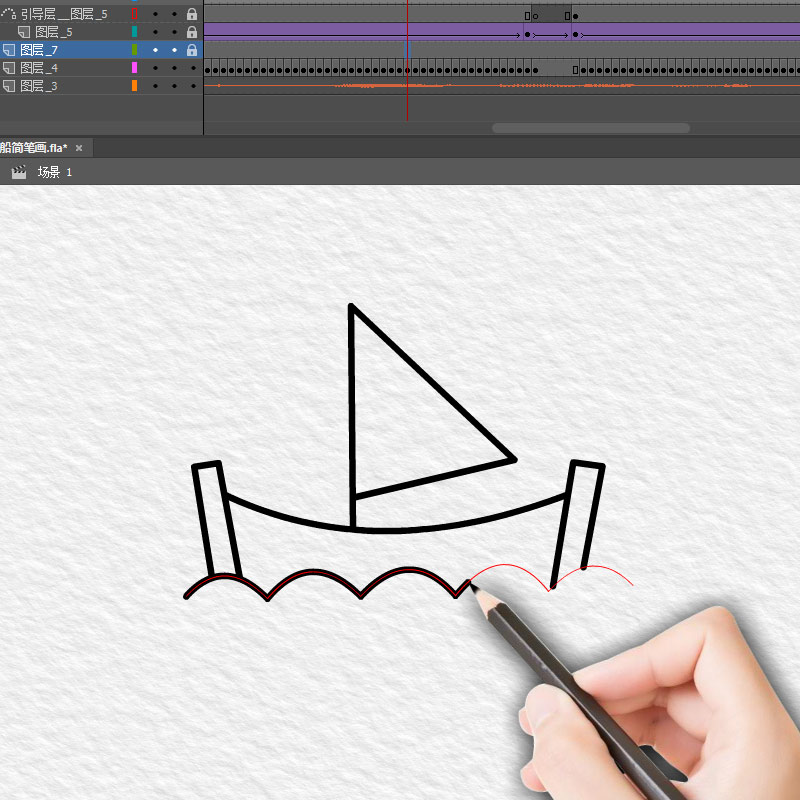Click the magenta outline swatch of 图层_4
Viewport: 800px width, 800px height.
(135, 67)
